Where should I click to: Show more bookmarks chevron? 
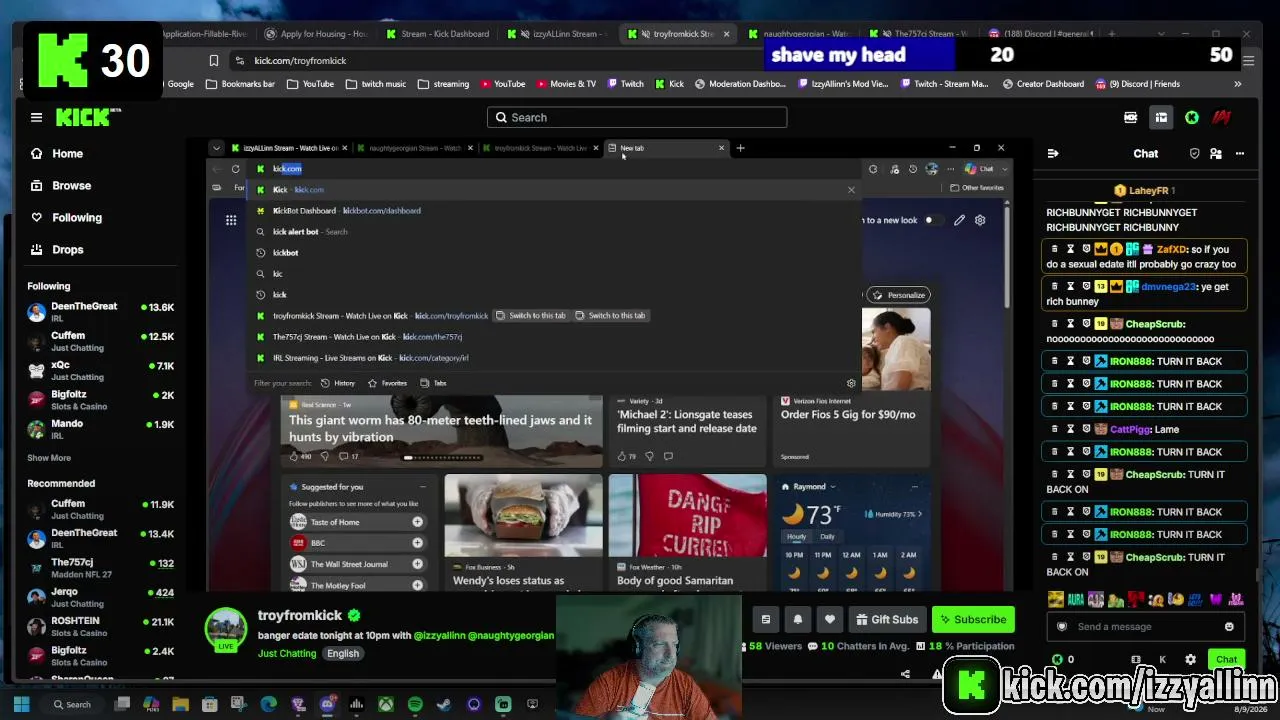(x=1238, y=84)
